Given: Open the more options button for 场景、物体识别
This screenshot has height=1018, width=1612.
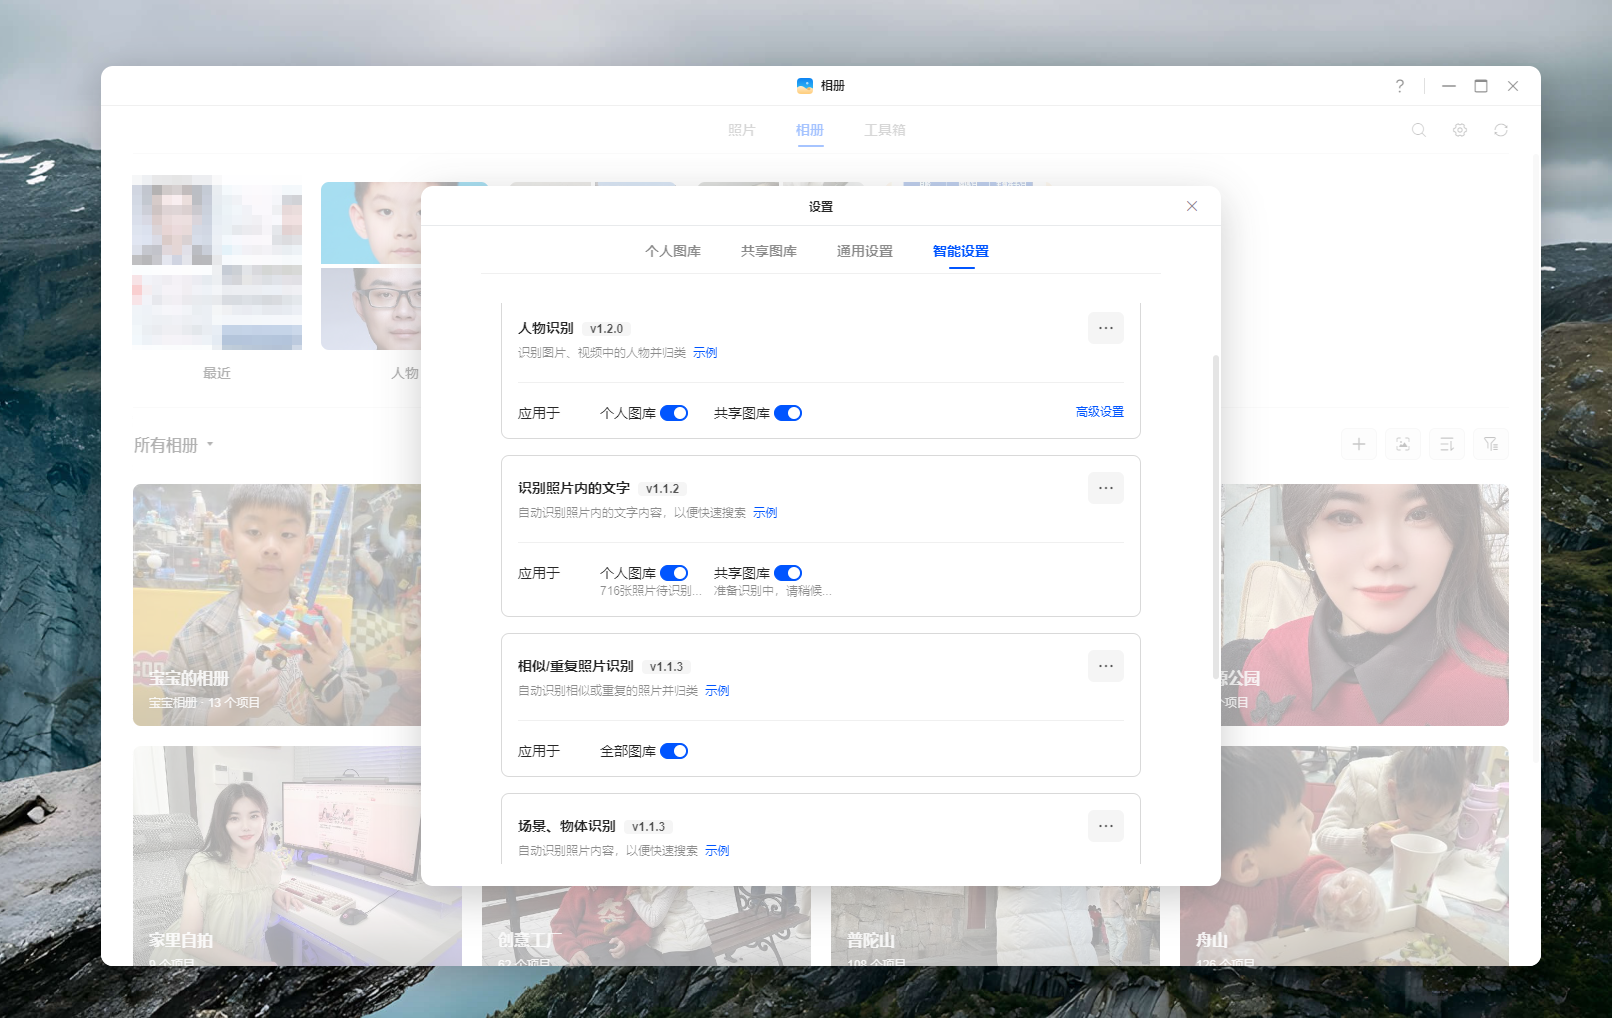Looking at the screenshot, I should tap(1105, 826).
